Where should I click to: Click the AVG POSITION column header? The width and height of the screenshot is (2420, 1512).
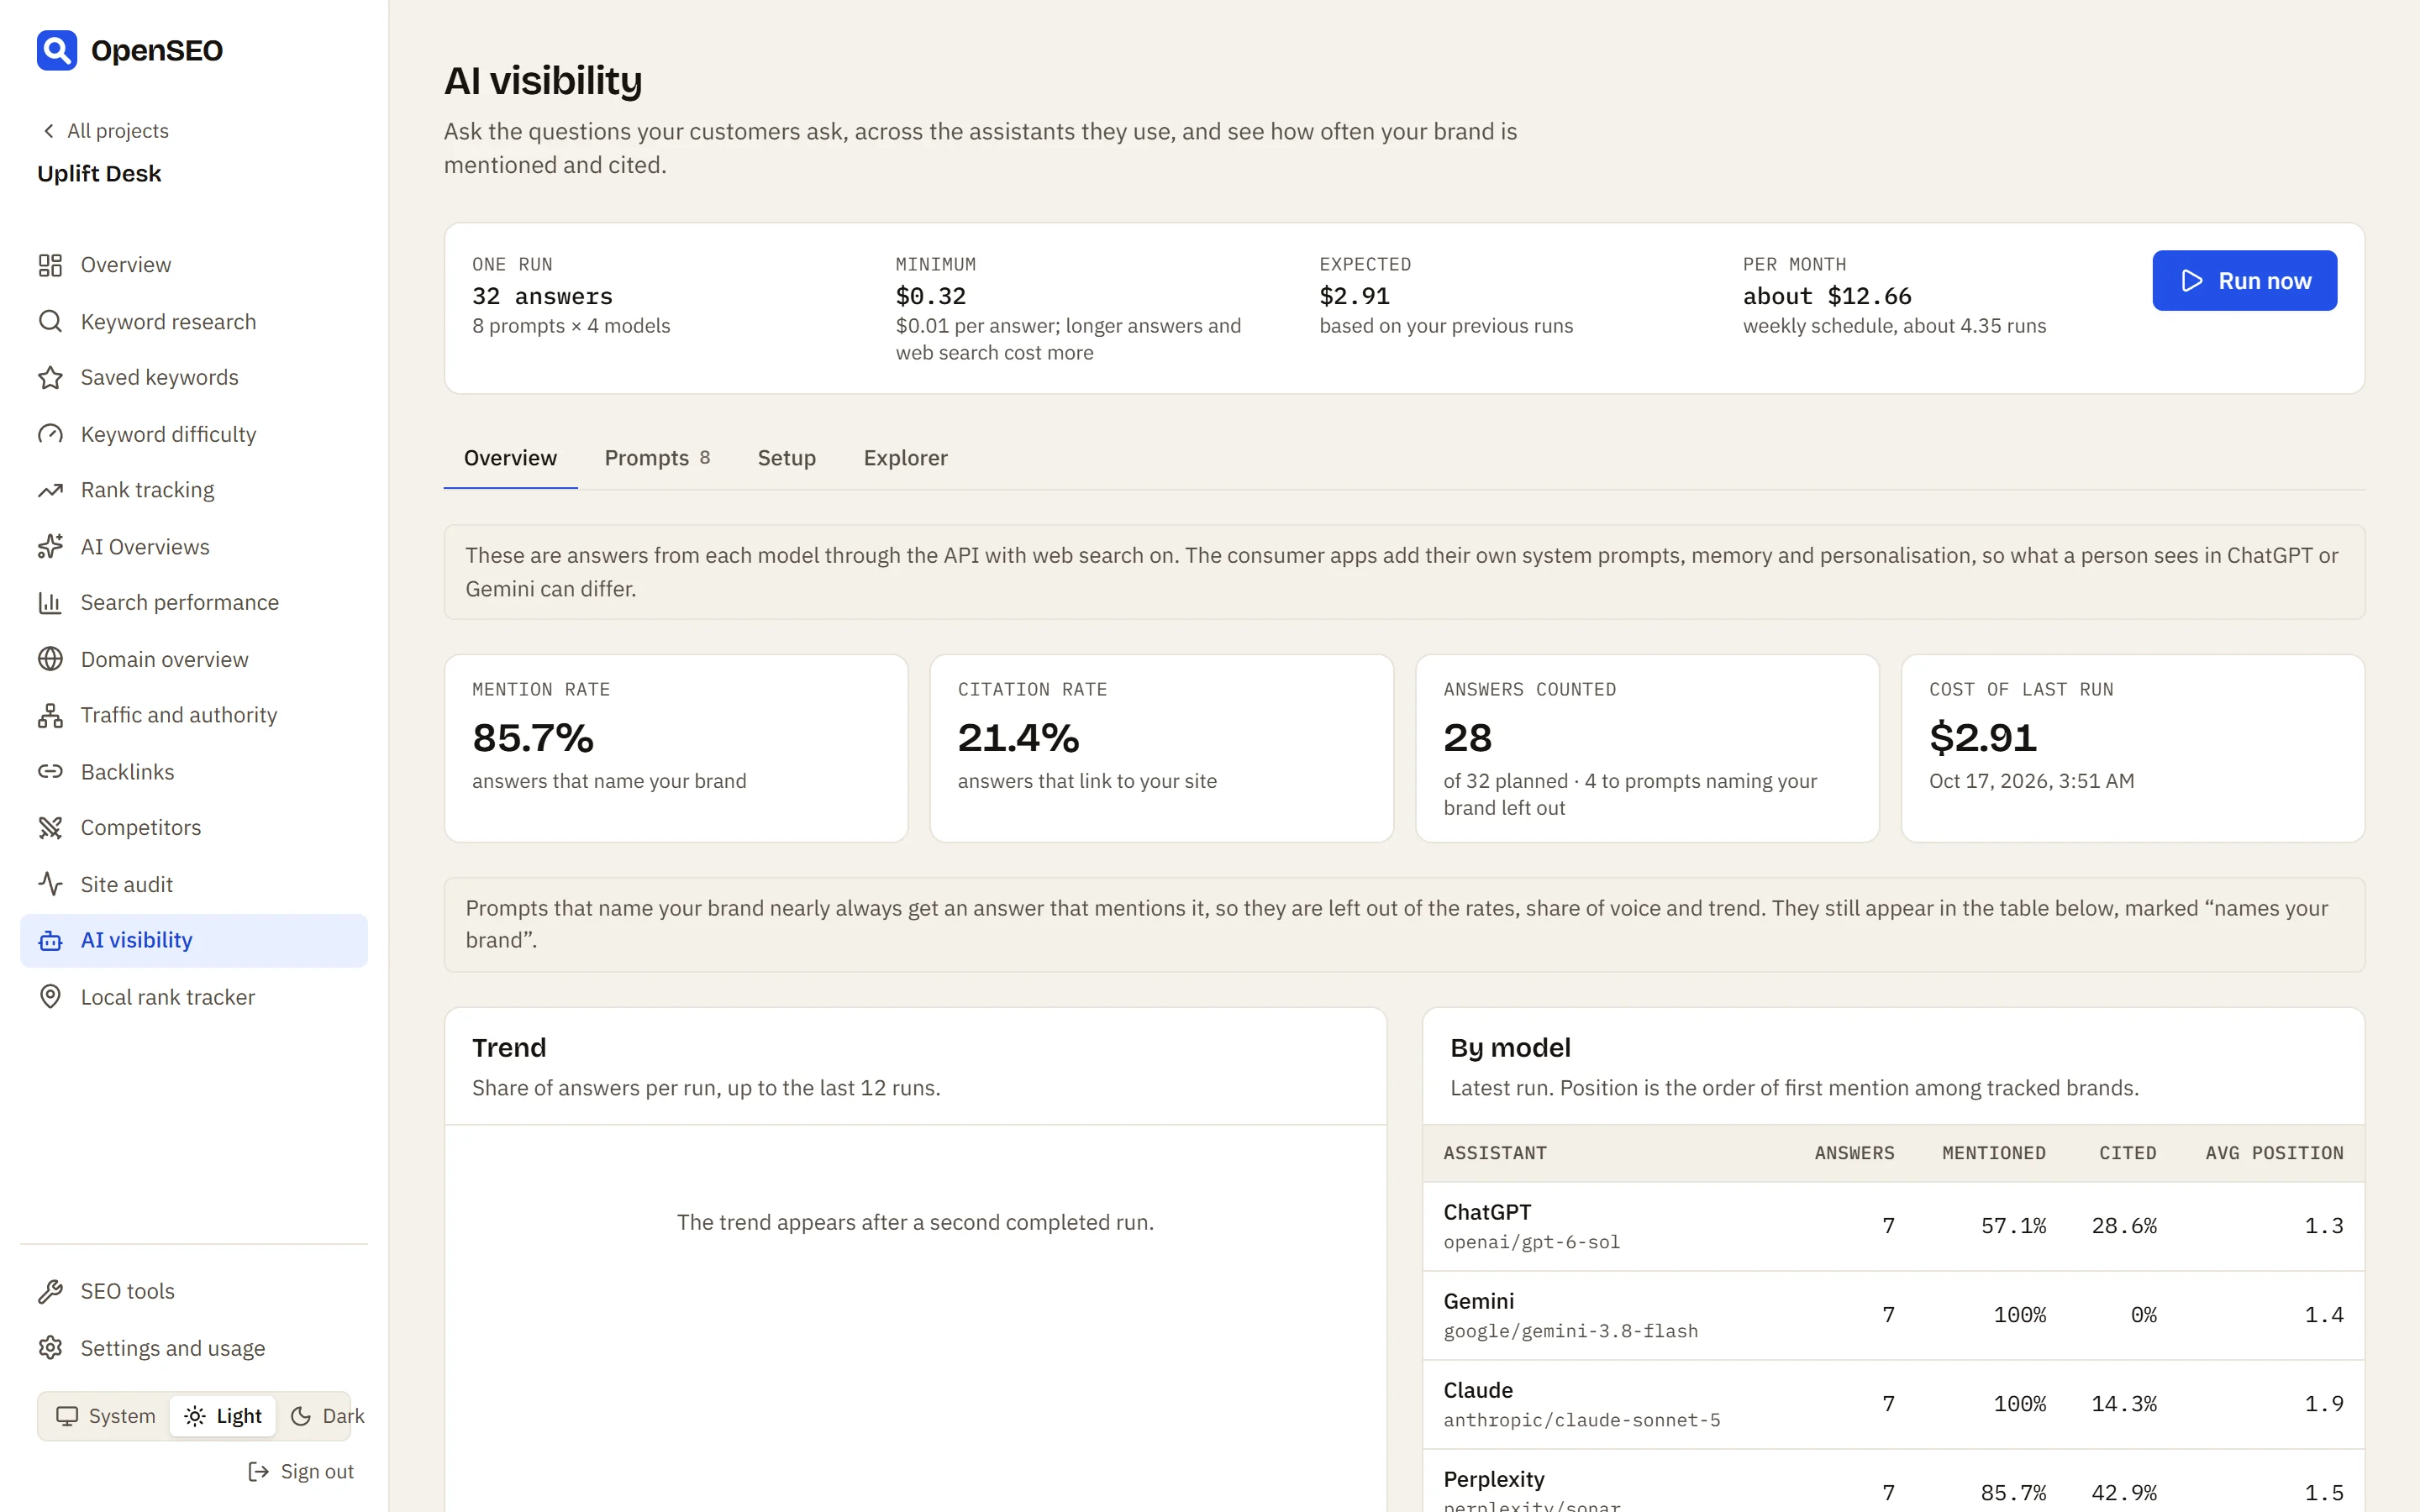coord(2274,1153)
